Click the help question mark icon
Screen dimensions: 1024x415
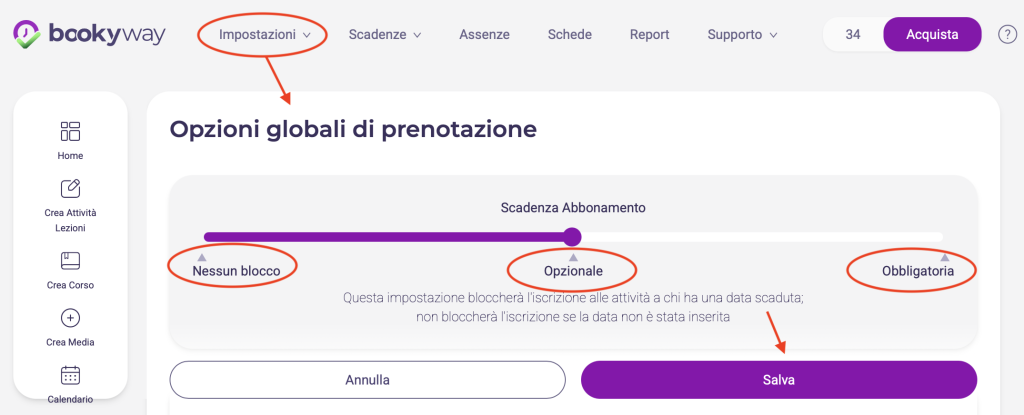click(1007, 35)
